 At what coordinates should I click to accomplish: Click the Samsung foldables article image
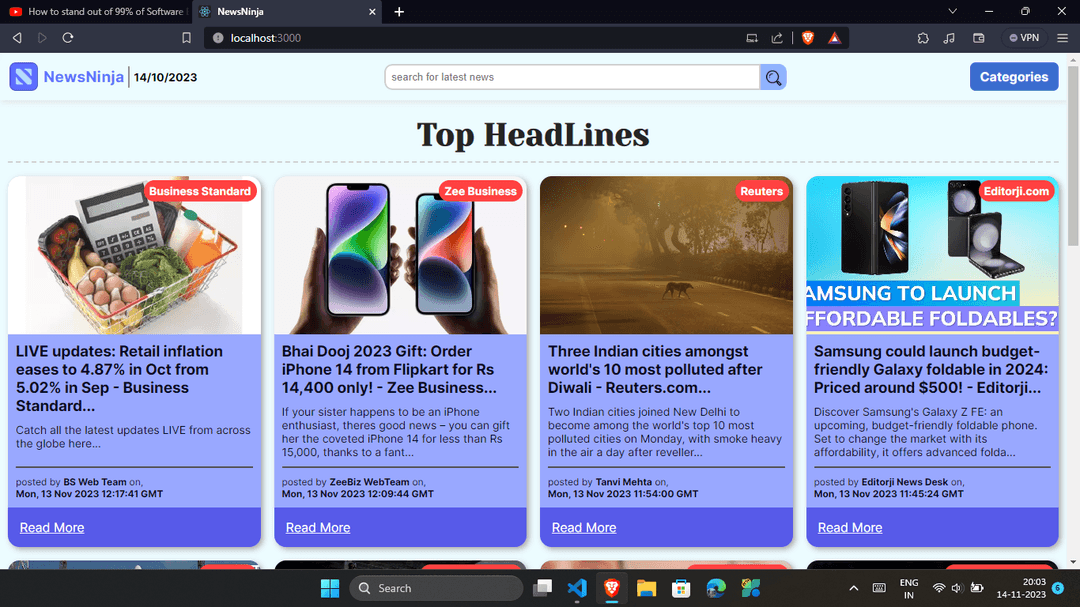(932, 255)
